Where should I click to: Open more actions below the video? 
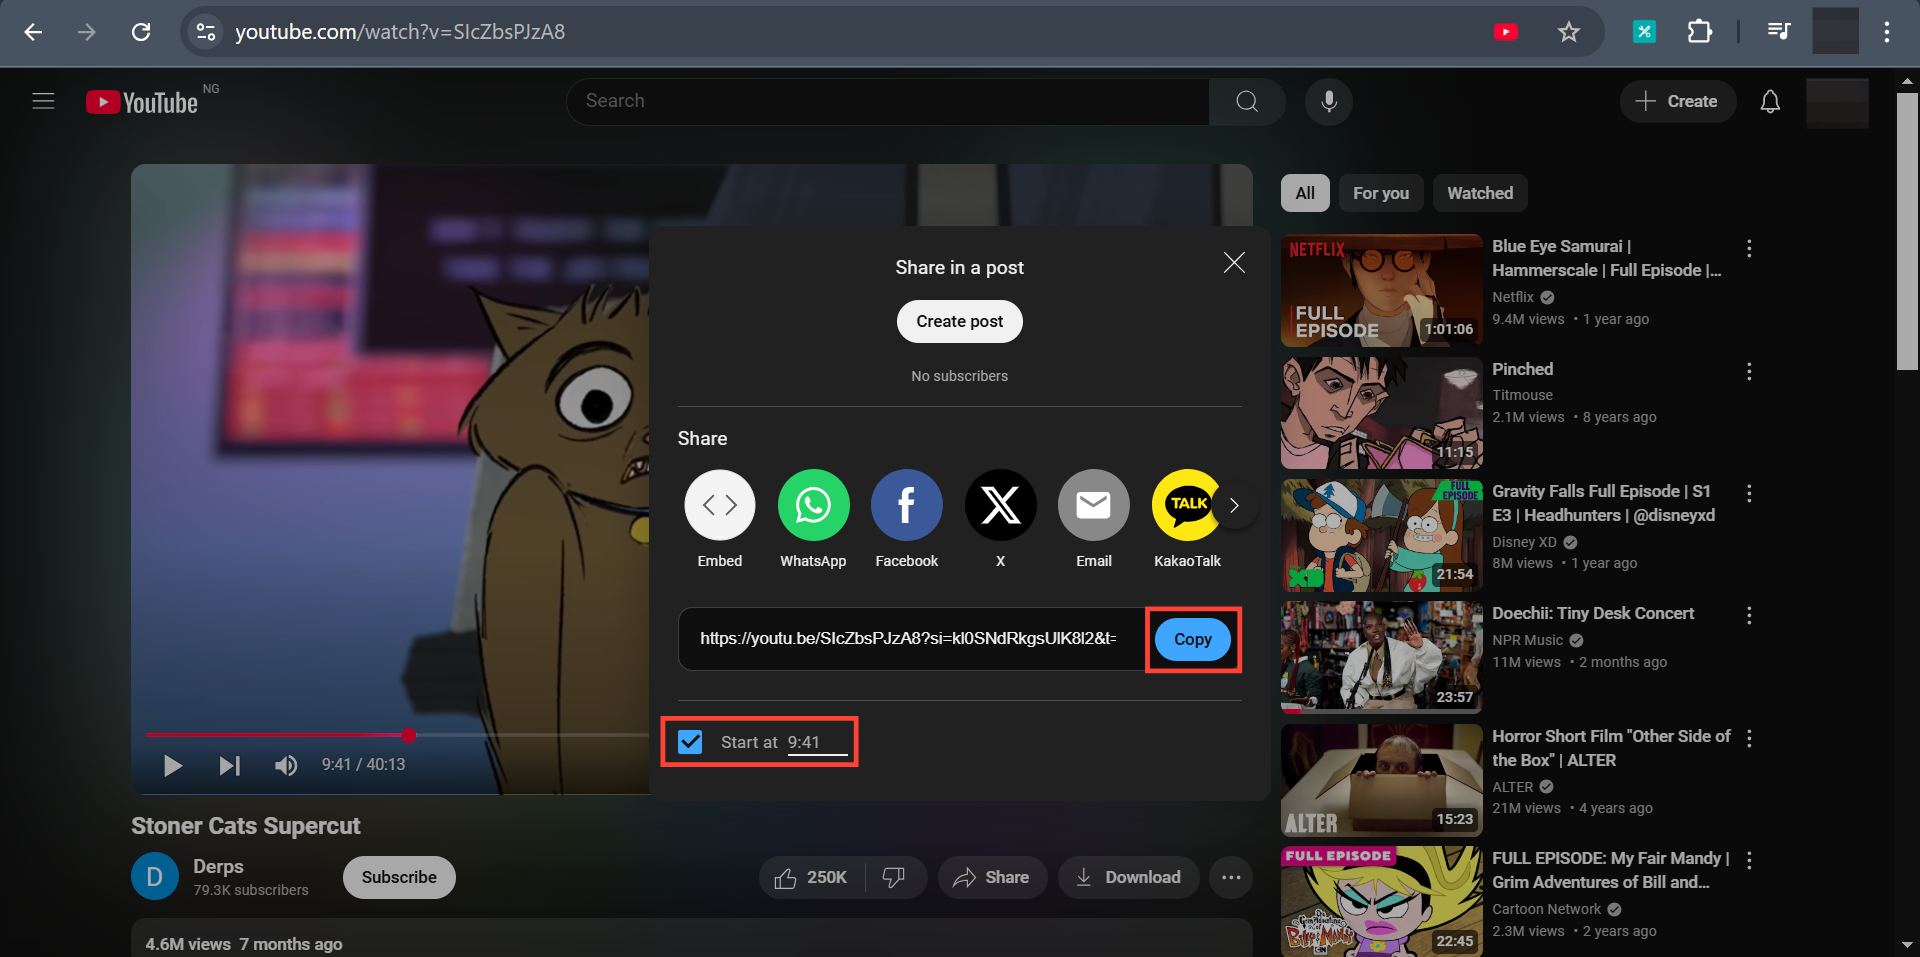(1231, 877)
